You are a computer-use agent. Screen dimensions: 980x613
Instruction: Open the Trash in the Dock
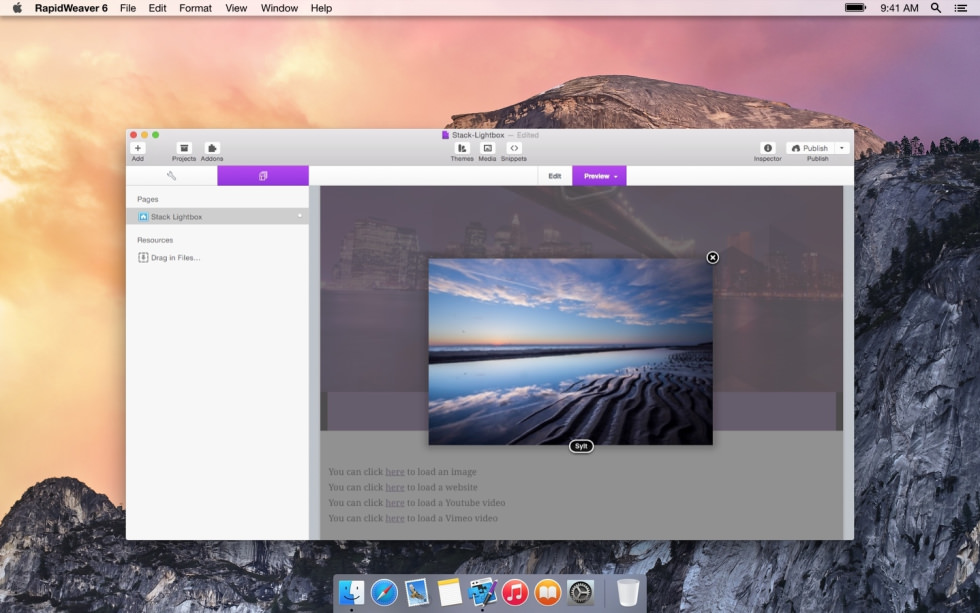(x=628, y=592)
